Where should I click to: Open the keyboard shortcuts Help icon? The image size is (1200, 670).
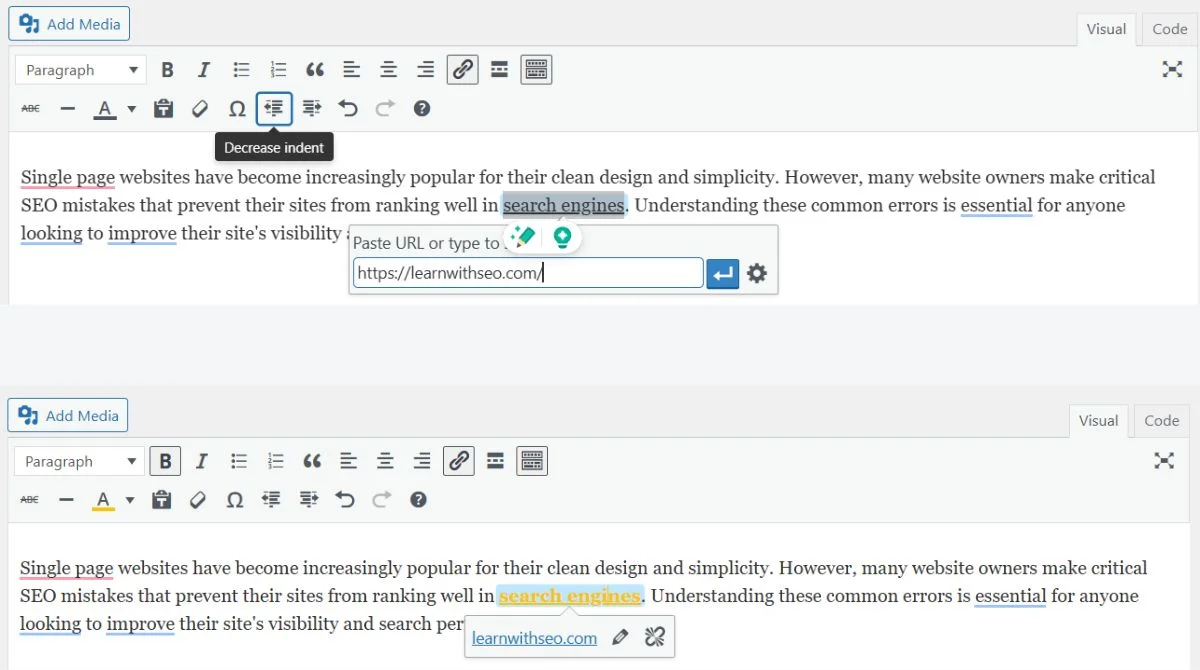pyautogui.click(x=421, y=108)
